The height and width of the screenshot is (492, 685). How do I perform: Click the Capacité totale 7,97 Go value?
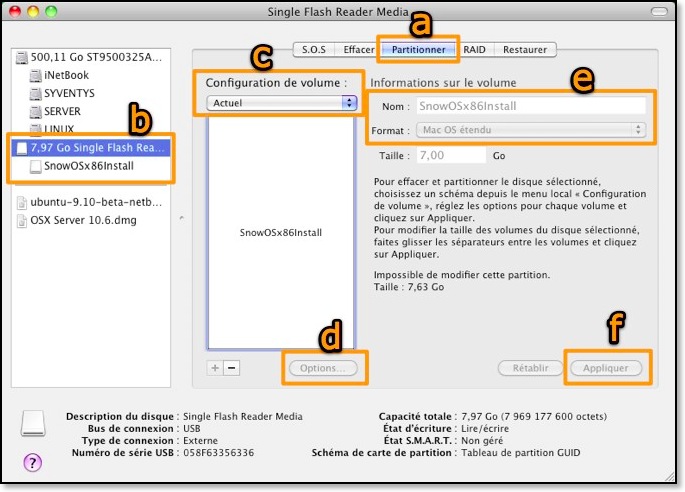pos(534,416)
